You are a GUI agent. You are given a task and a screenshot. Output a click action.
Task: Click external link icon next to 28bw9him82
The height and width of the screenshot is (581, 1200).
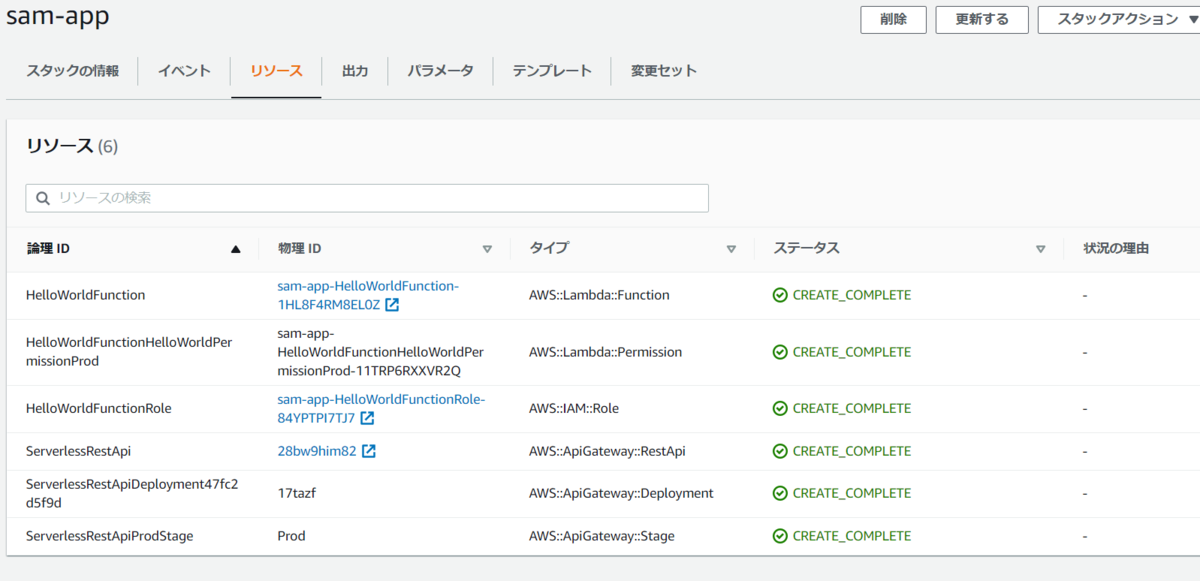(x=369, y=451)
